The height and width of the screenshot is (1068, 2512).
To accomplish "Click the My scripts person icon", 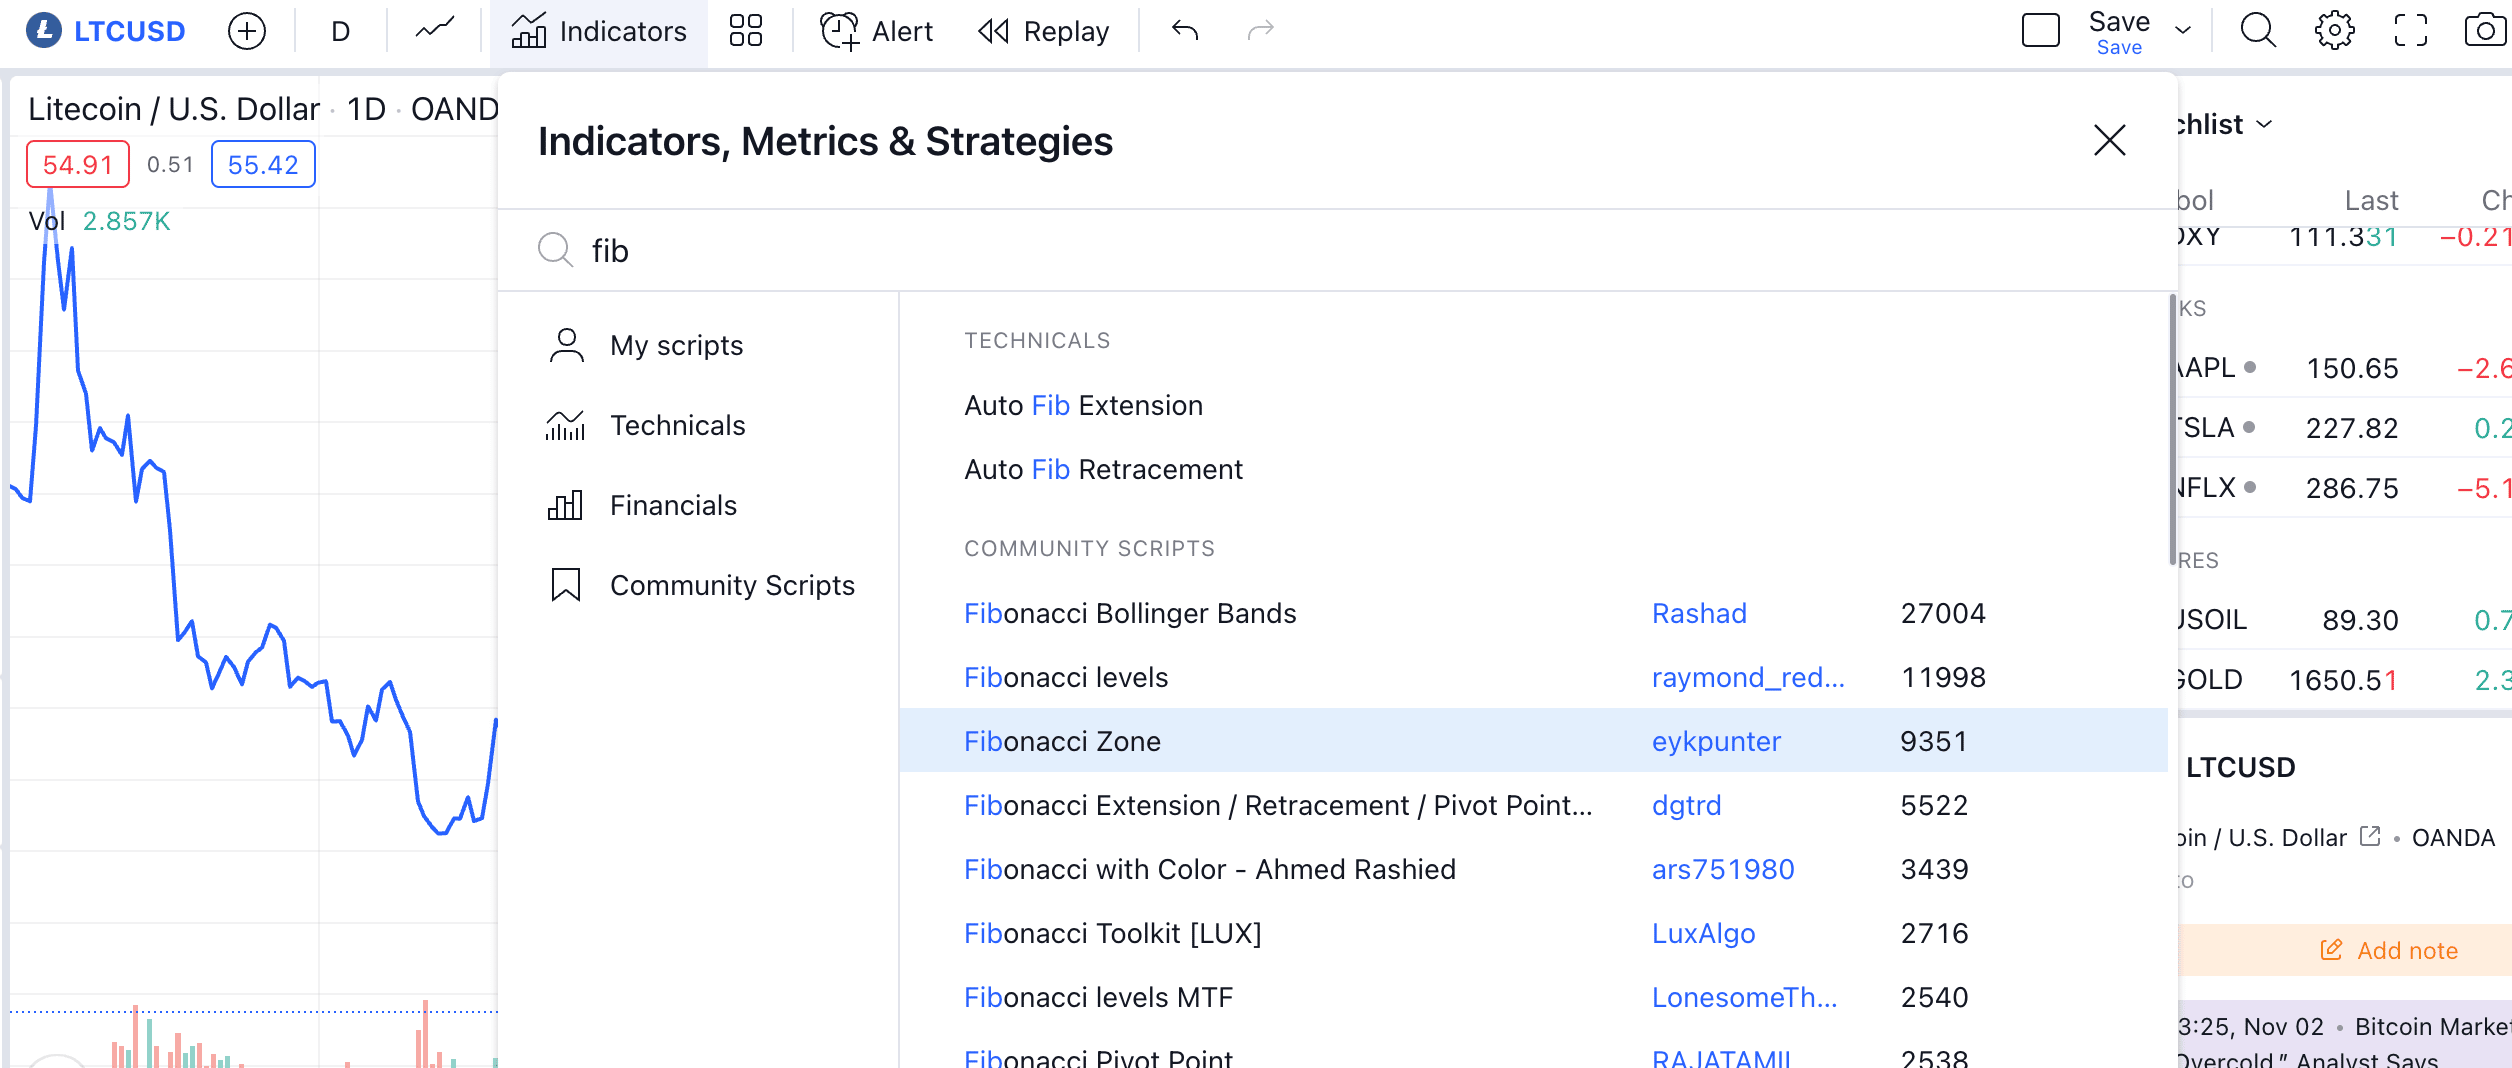I will (x=567, y=345).
